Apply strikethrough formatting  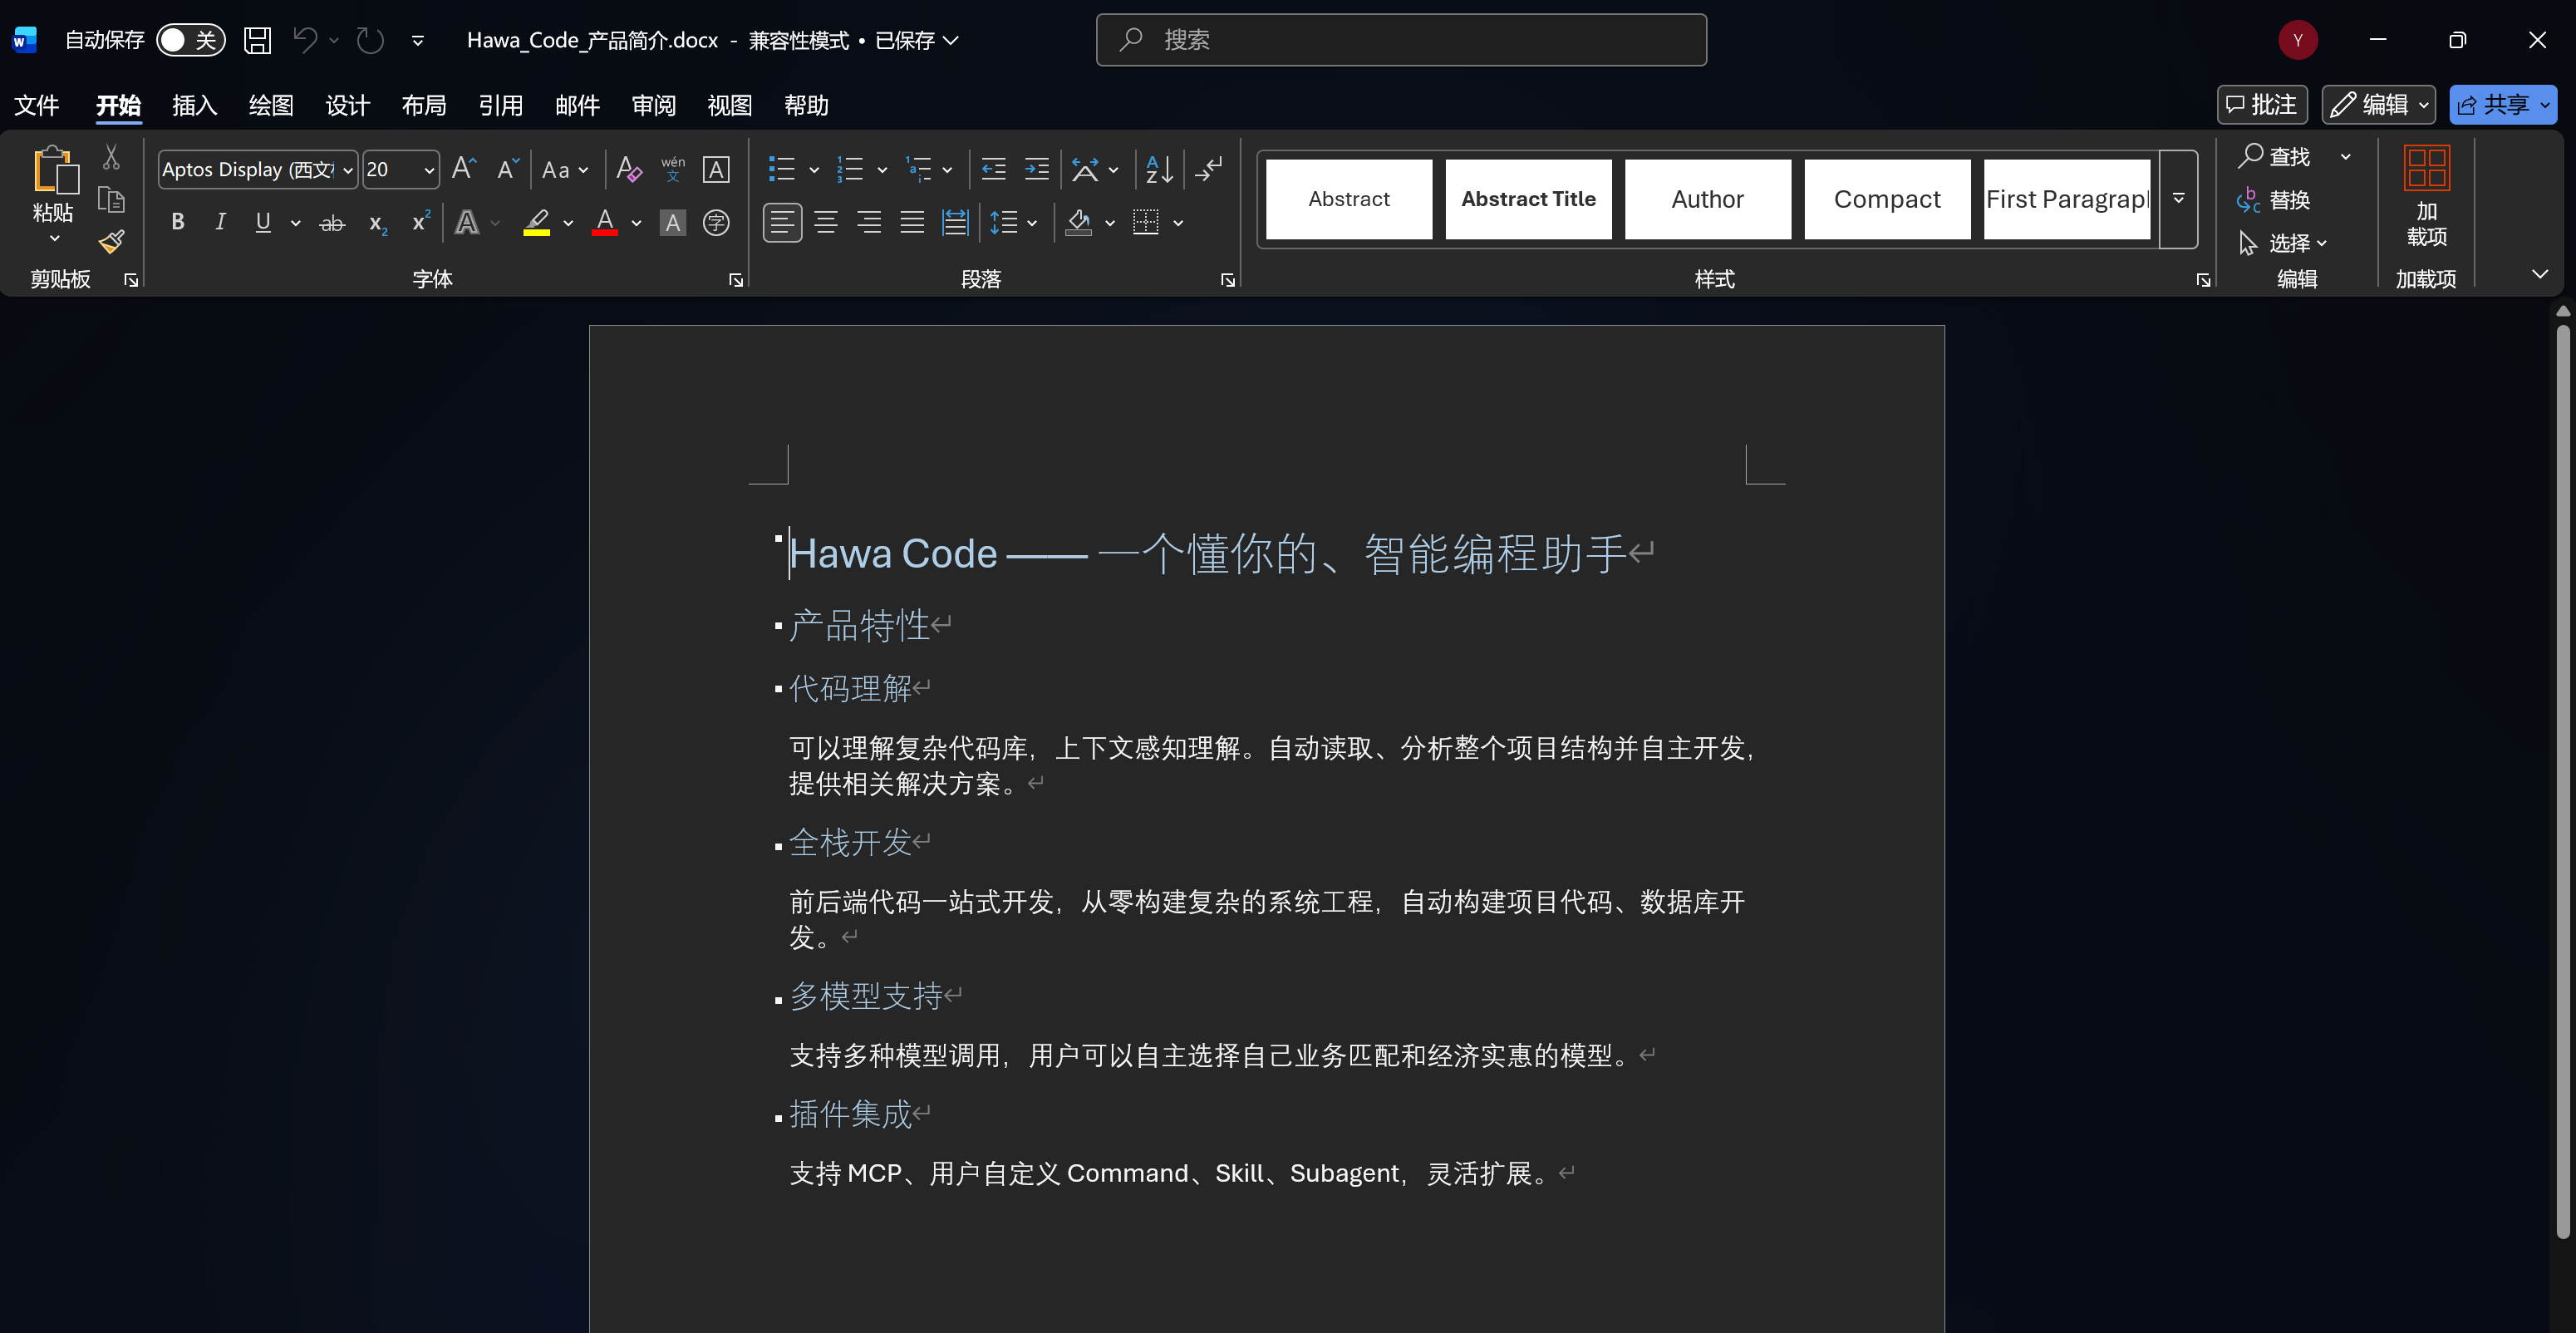coord(332,223)
